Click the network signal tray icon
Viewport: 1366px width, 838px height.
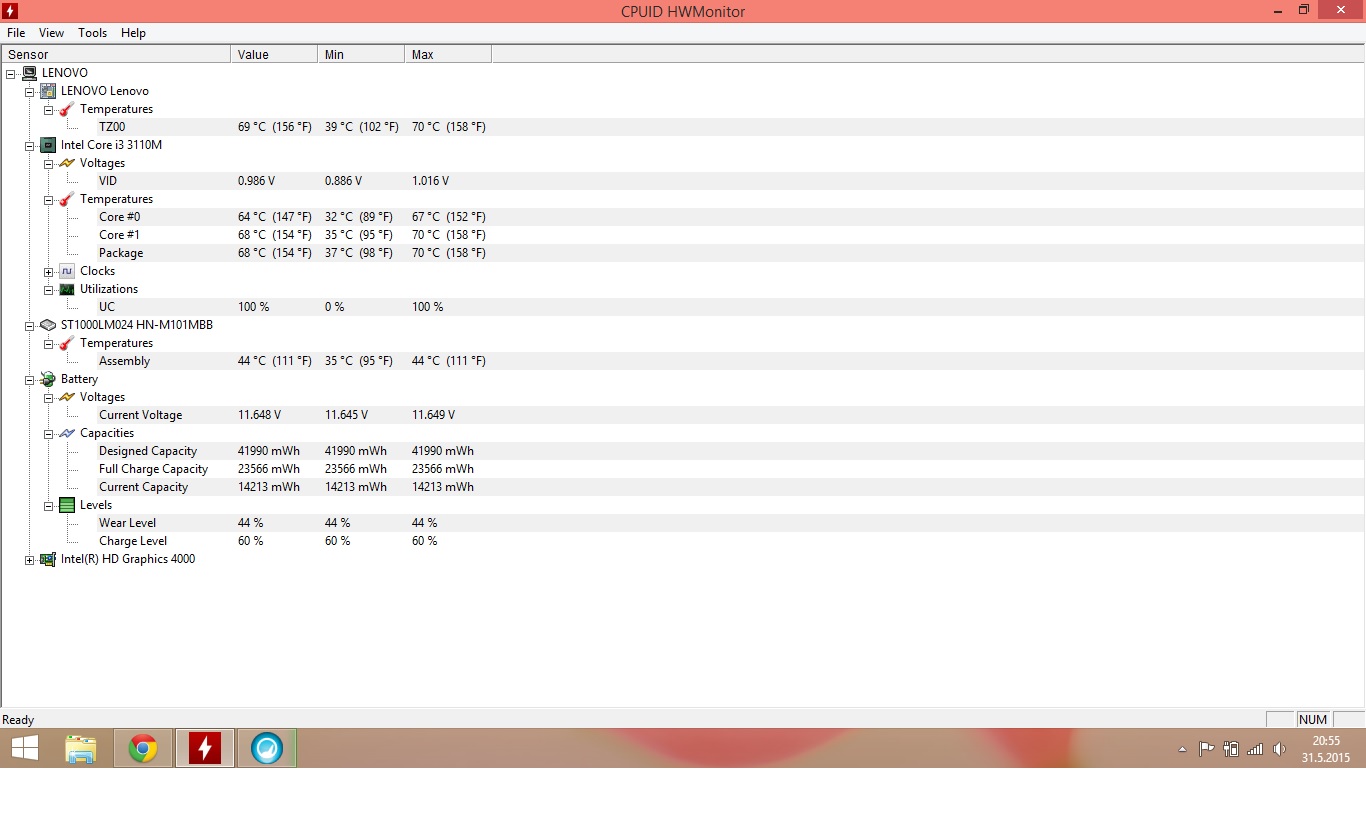pos(1255,749)
